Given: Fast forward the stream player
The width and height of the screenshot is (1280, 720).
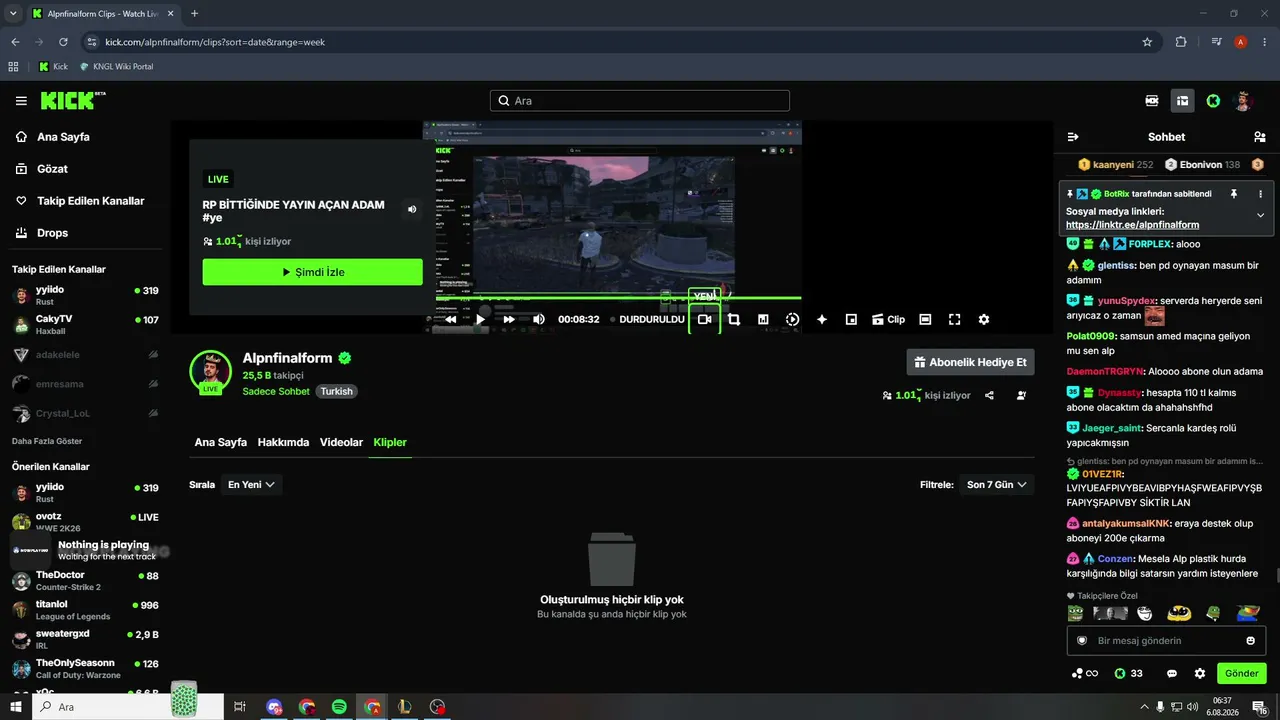Looking at the screenshot, I should click(509, 319).
